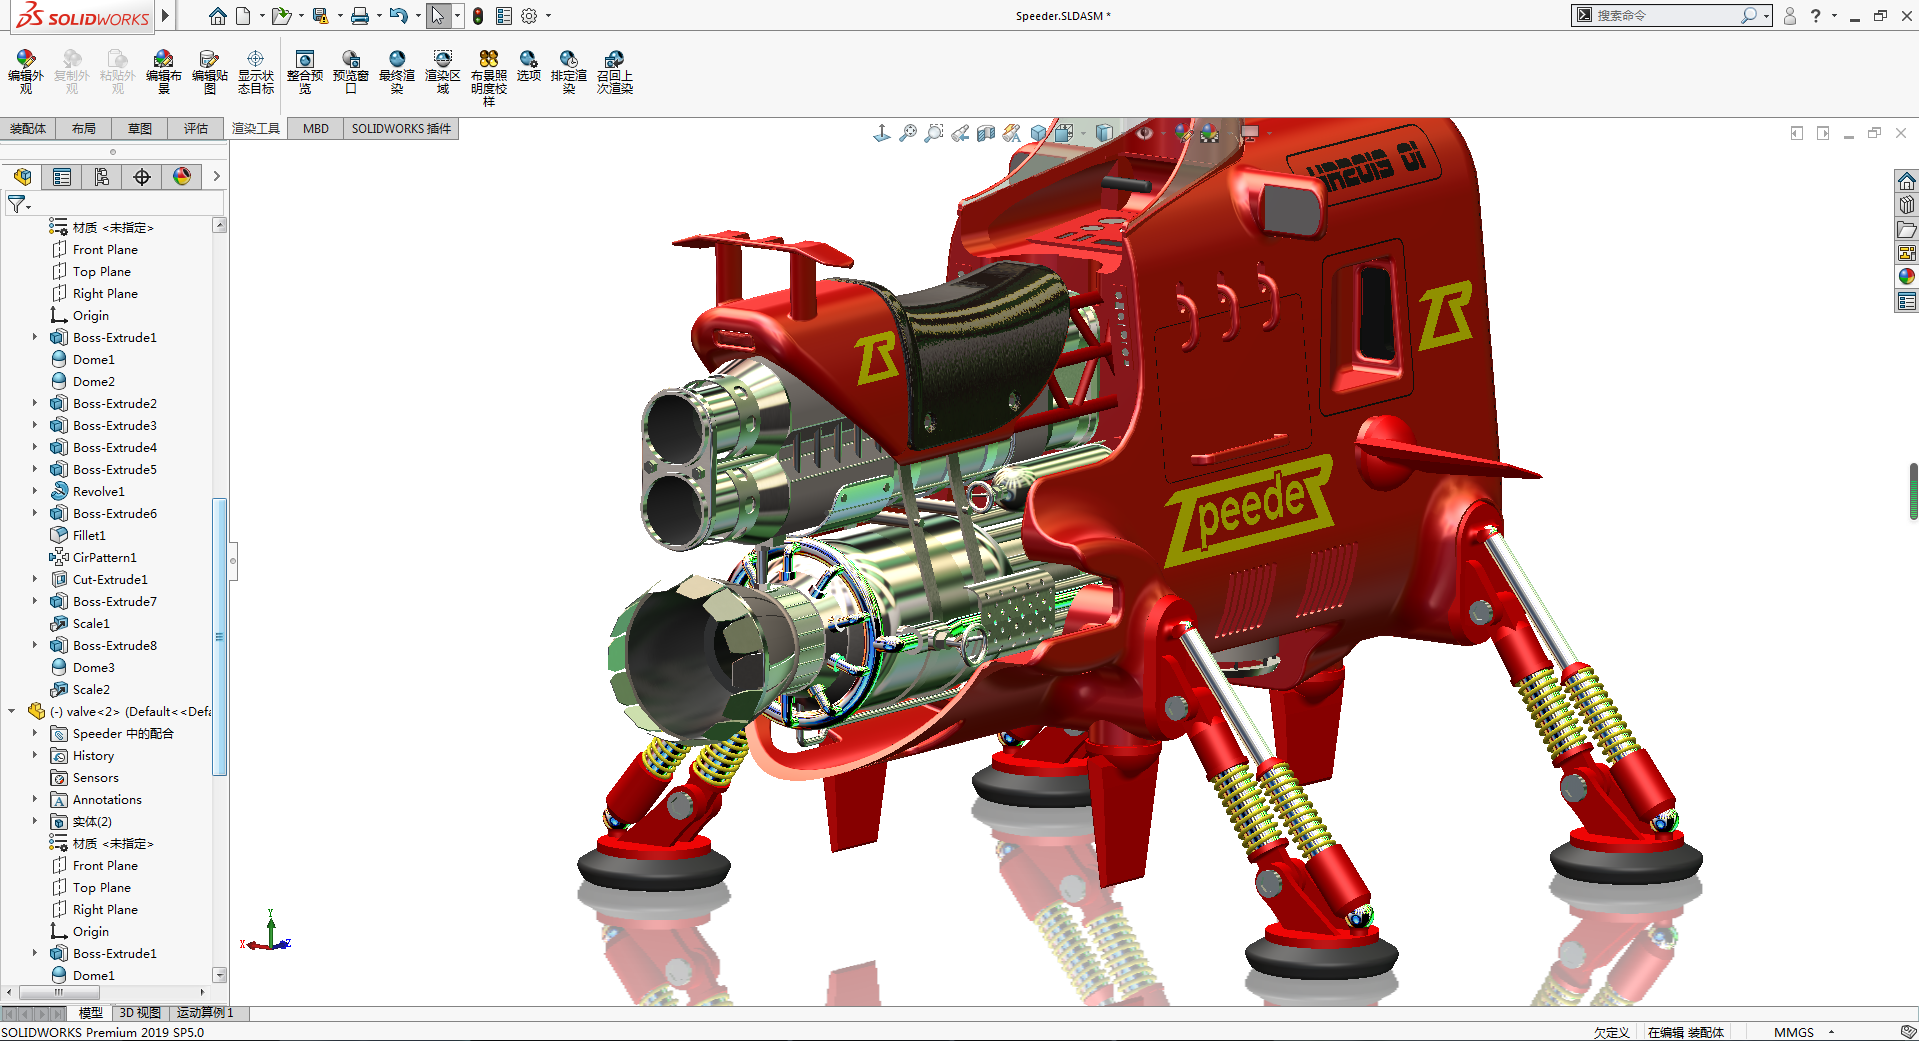
Task: Expand the 实体(2) solid bodies folder
Action: tap(34, 821)
